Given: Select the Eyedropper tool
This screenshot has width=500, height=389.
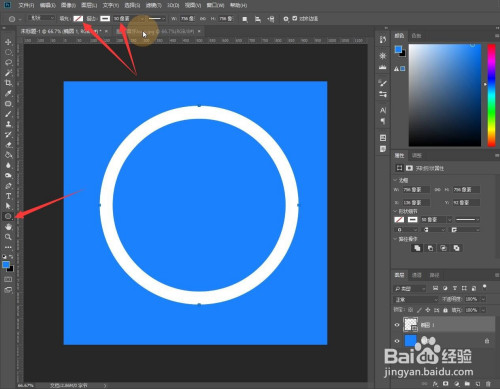Looking at the screenshot, I should coord(8,93).
